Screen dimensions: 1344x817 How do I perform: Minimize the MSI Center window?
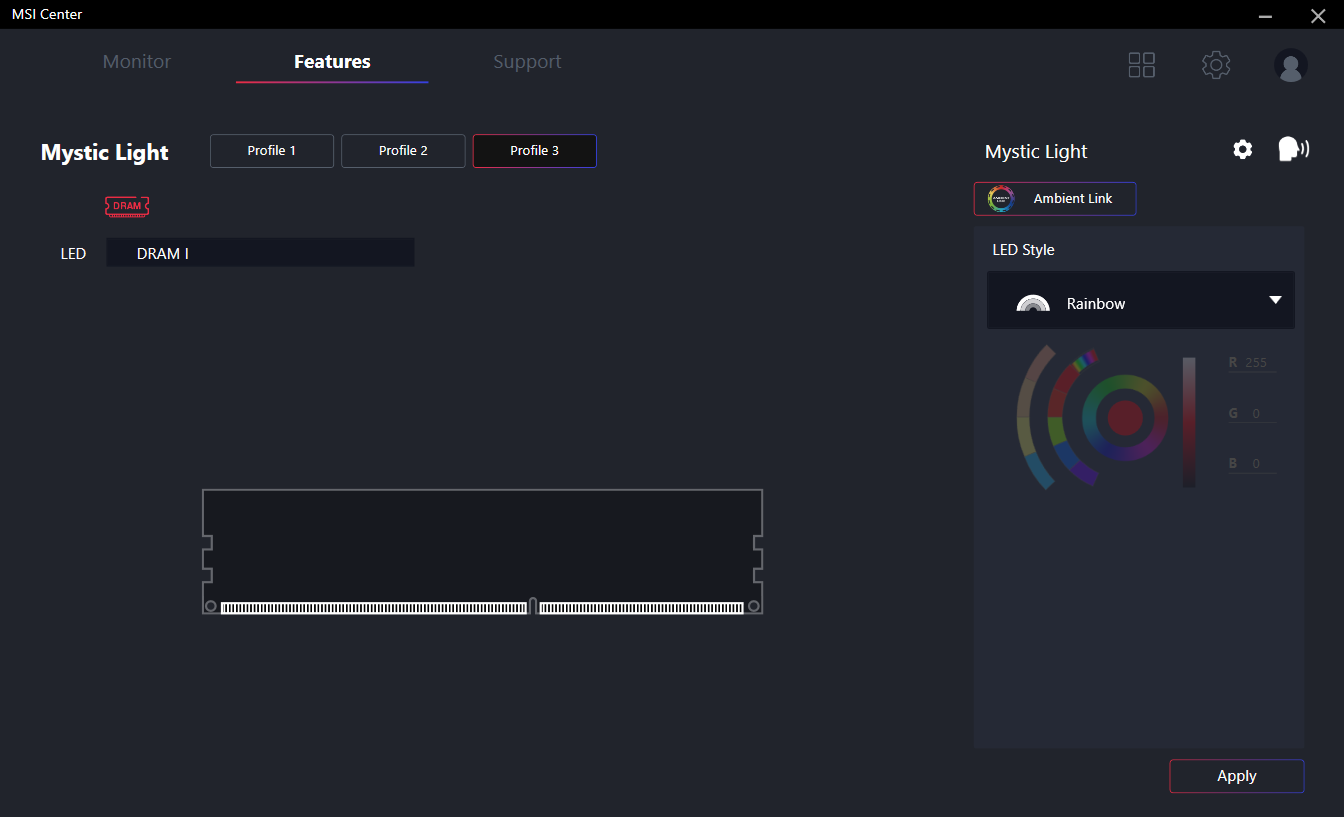[1266, 15]
